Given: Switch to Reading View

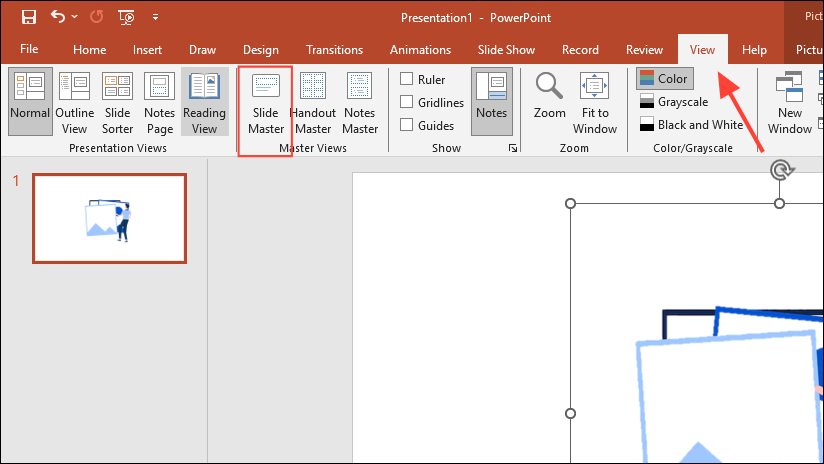Looking at the screenshot, I should coord(204,101).
